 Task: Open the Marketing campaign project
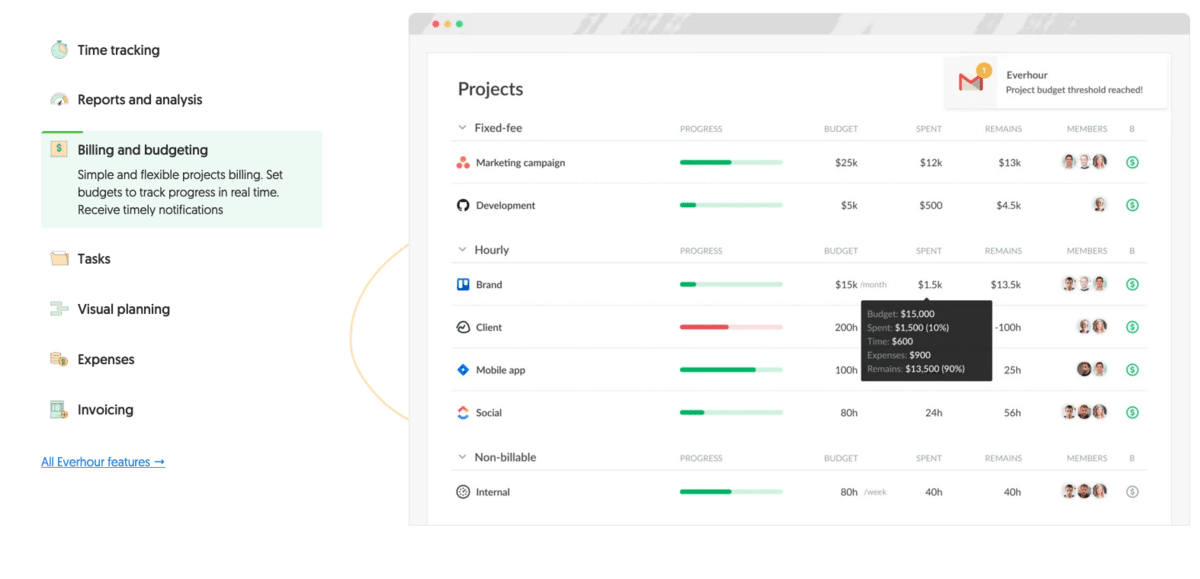[520, 163]
